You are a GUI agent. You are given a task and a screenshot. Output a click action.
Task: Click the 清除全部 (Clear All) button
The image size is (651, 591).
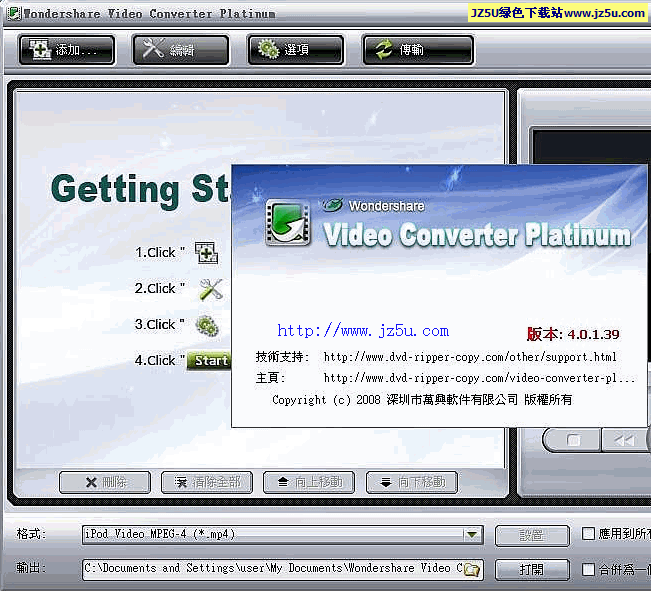207,482
